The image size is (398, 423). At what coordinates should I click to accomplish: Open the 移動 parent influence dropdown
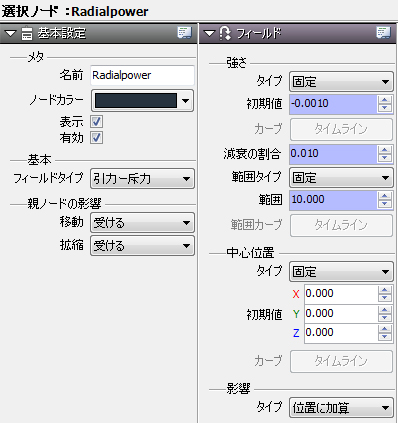point(142,223)
